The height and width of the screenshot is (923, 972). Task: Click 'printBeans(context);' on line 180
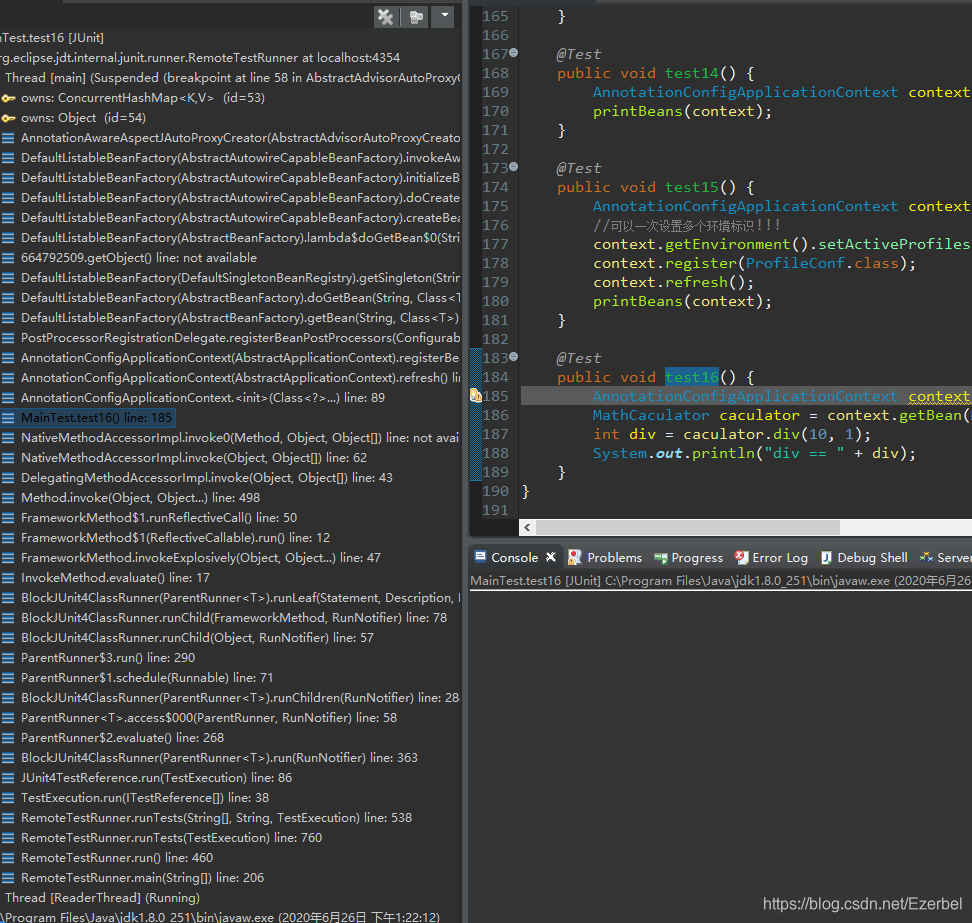tap(683, 301)
